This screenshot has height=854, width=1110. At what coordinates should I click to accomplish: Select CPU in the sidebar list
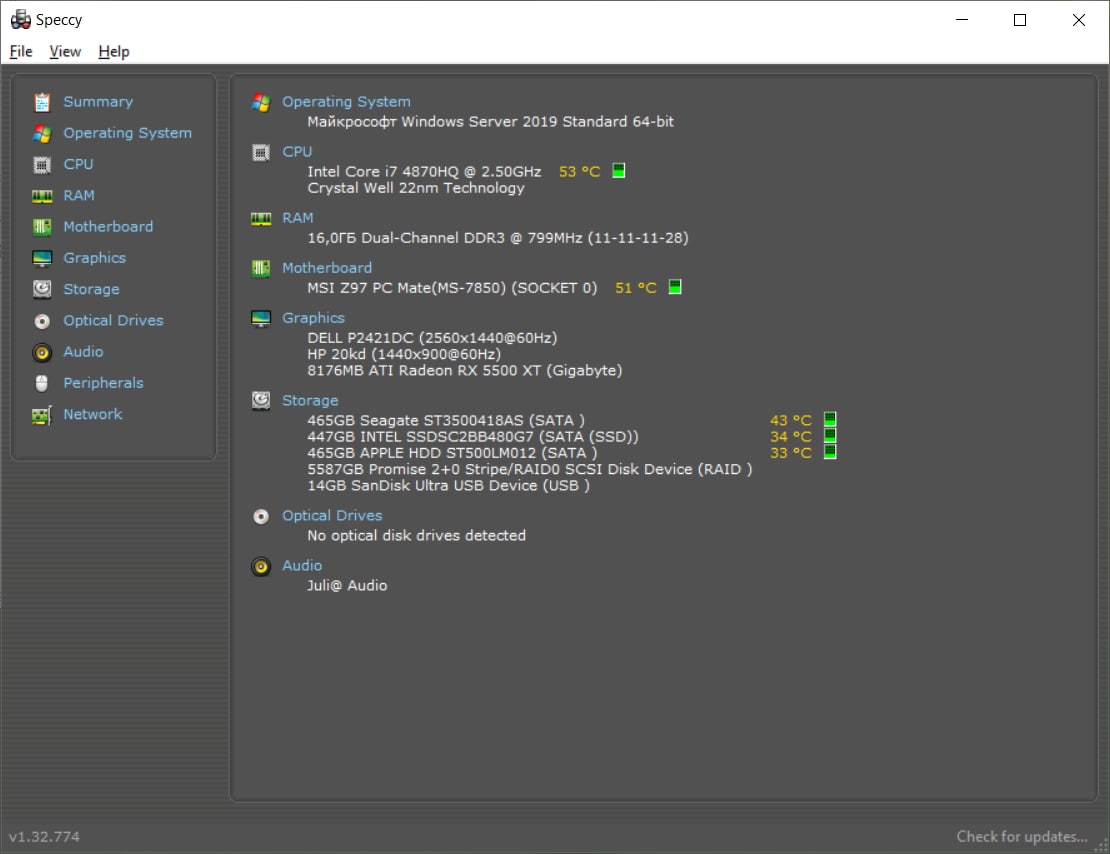point(78,164)
